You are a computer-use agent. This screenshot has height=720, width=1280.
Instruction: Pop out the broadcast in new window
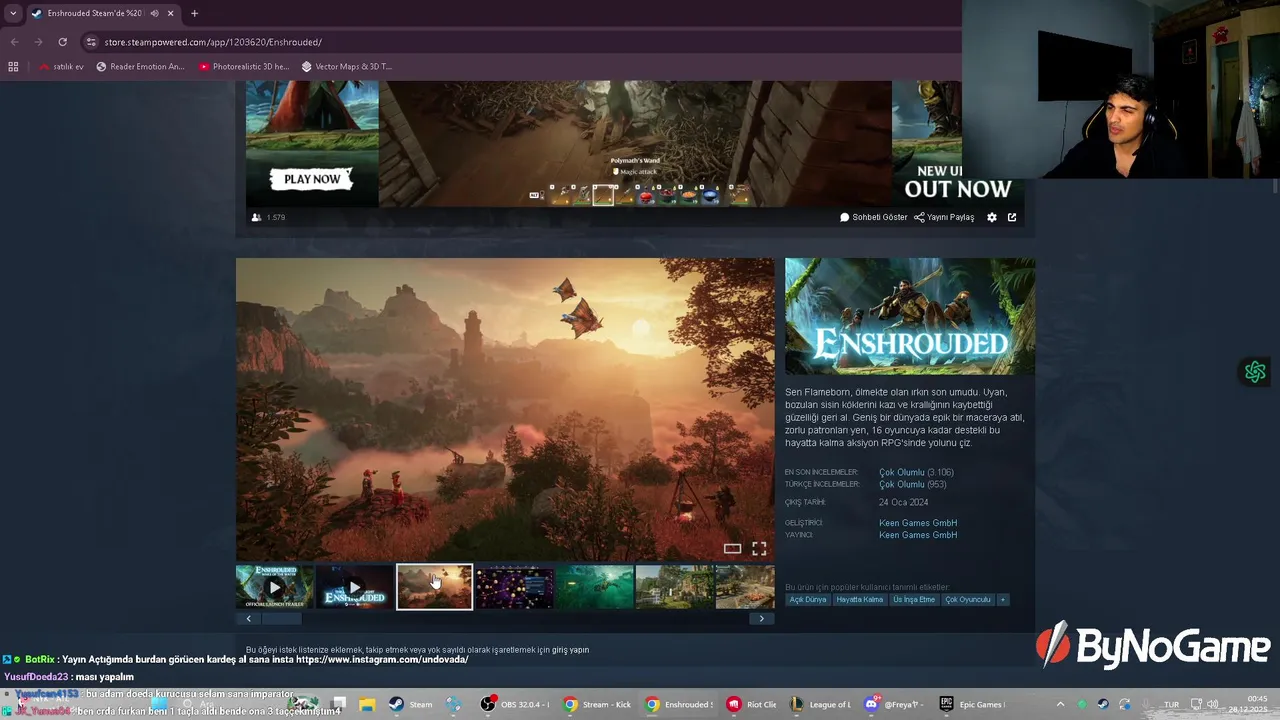tap(1012, 217)
